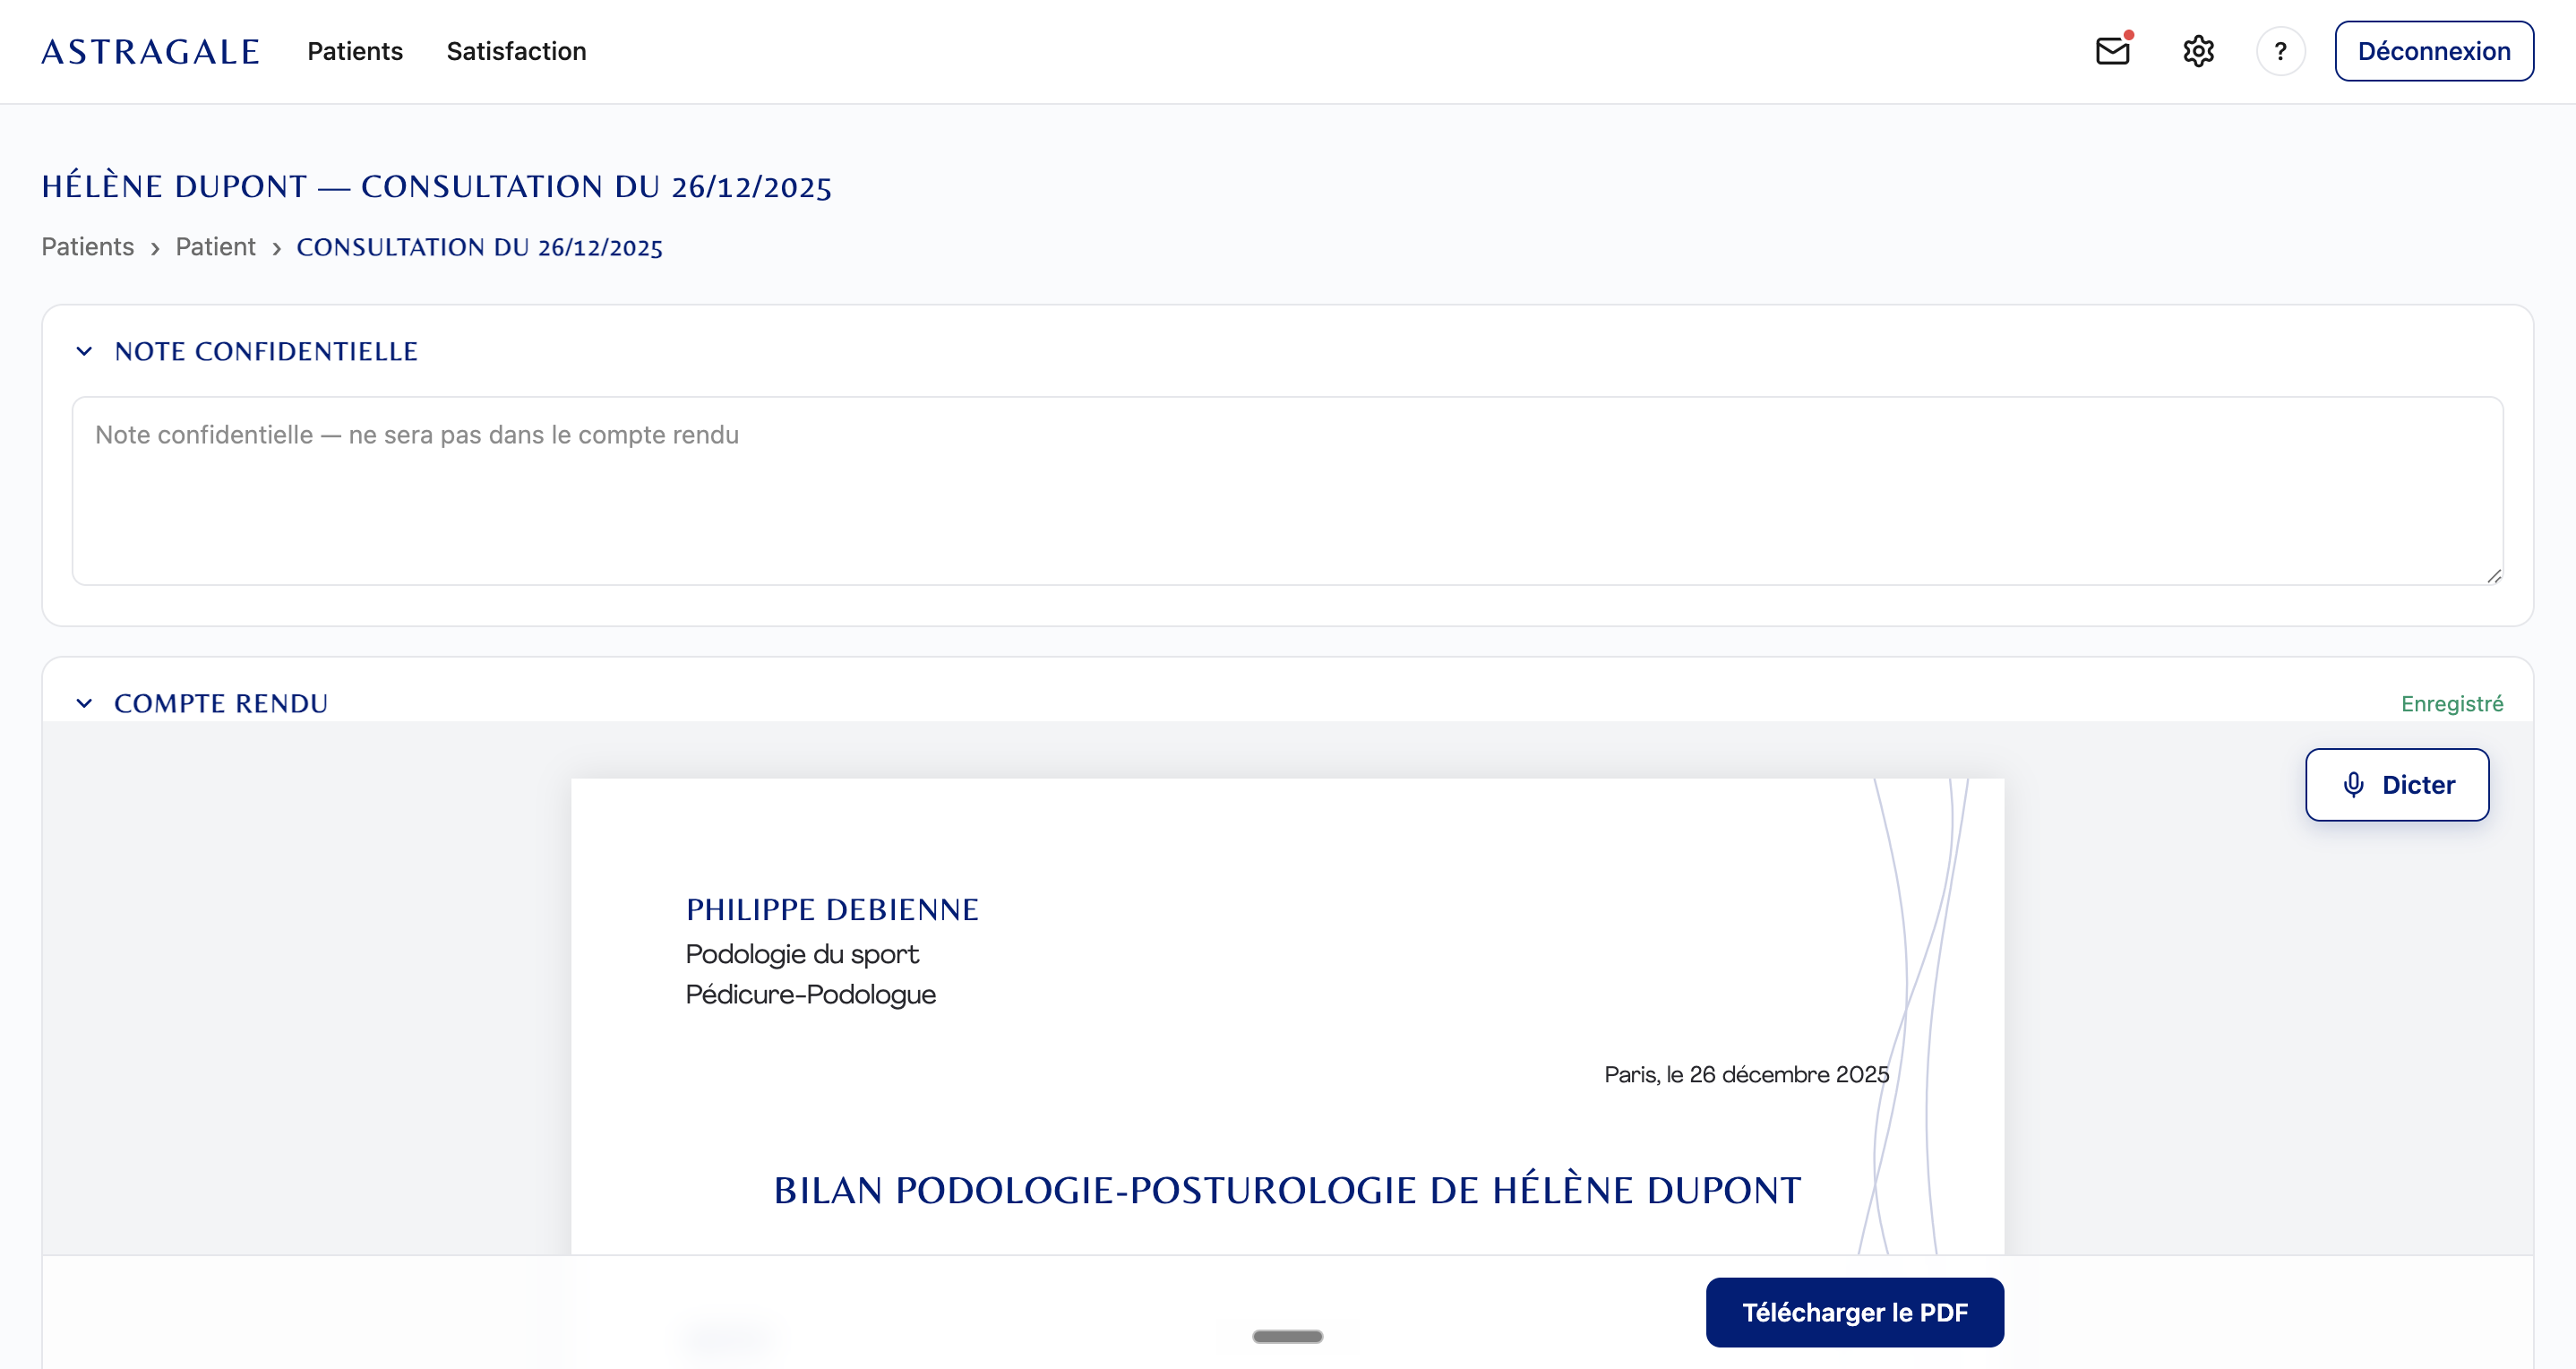Screen dimensions: 2576x1369
Task: Click the question mark help button
Action: [2280, 51]
